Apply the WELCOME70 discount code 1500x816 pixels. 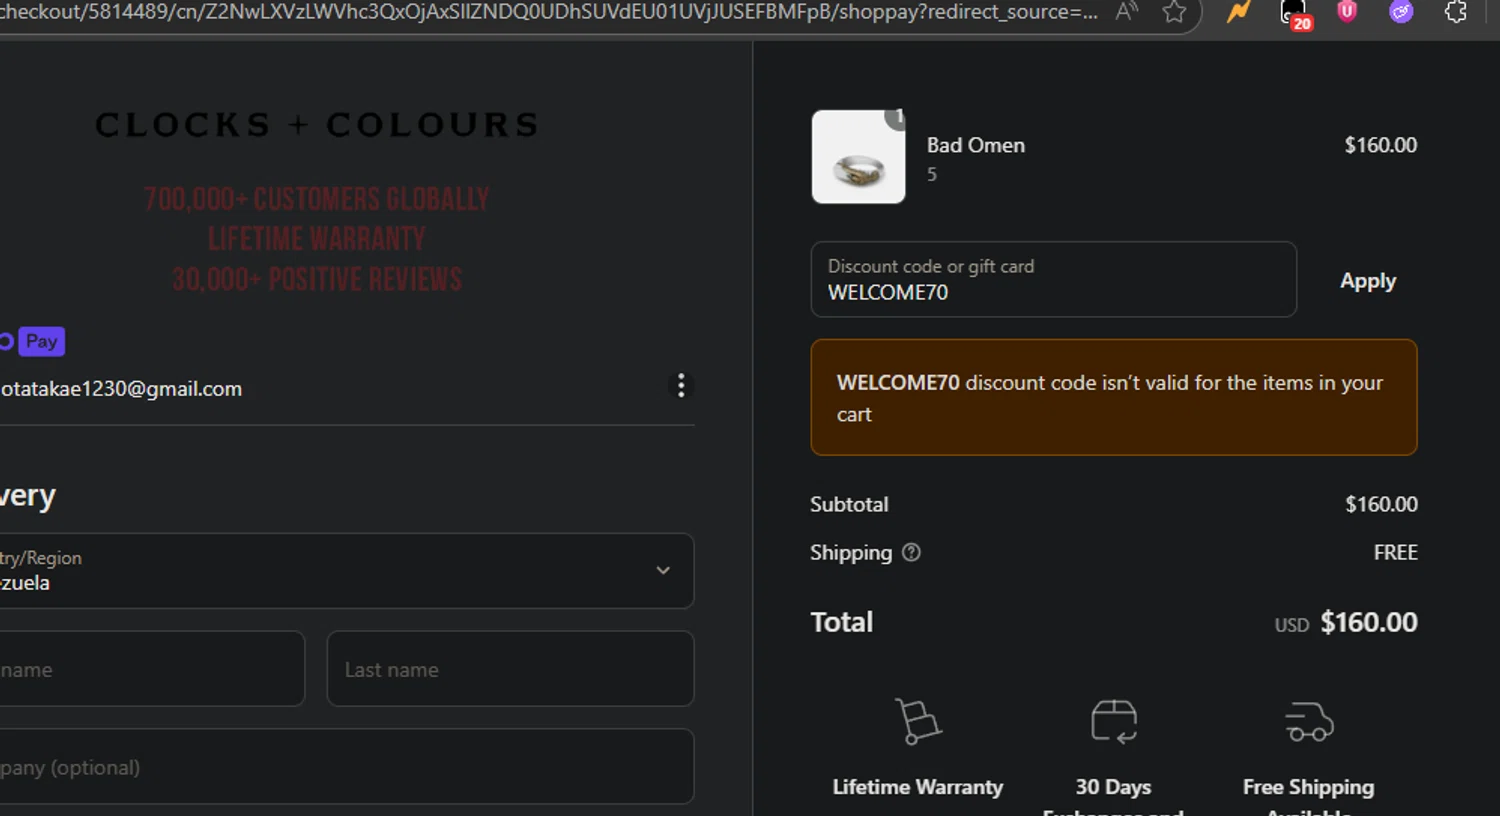1368,281
